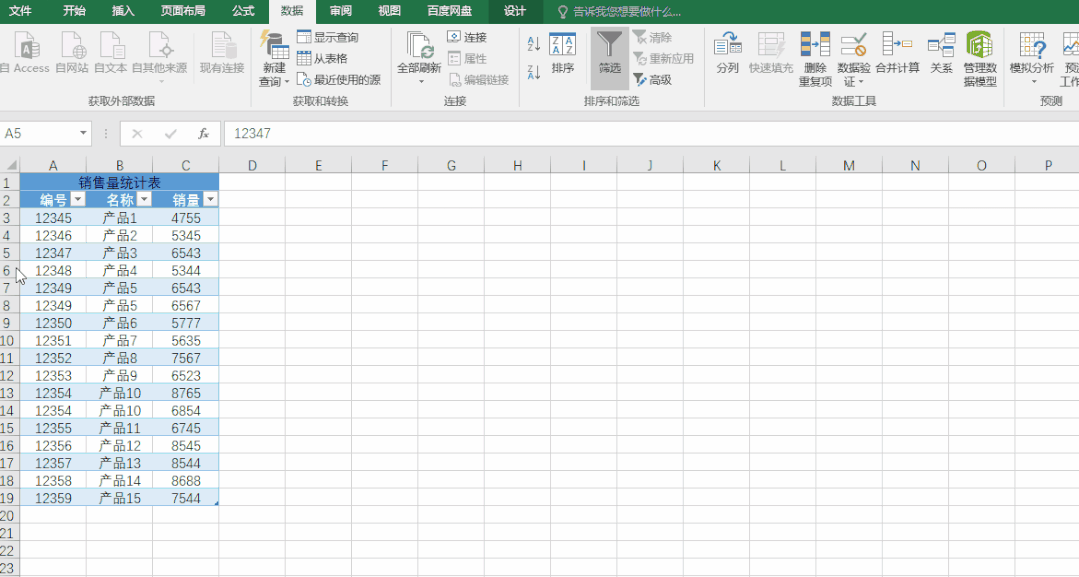Select column D header
Screen dimensions: 1079x577
[x=252, y=165]
